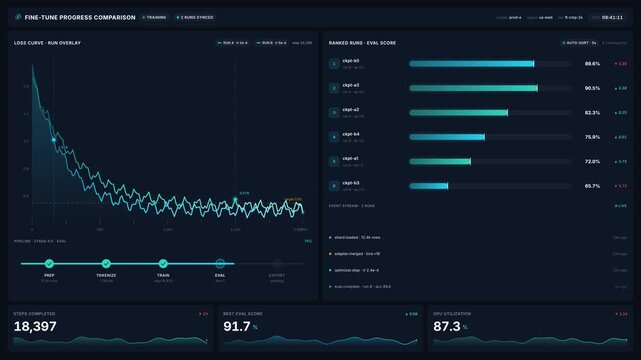Click the highlighted loss marker near the curve start

tap(54, 140)
